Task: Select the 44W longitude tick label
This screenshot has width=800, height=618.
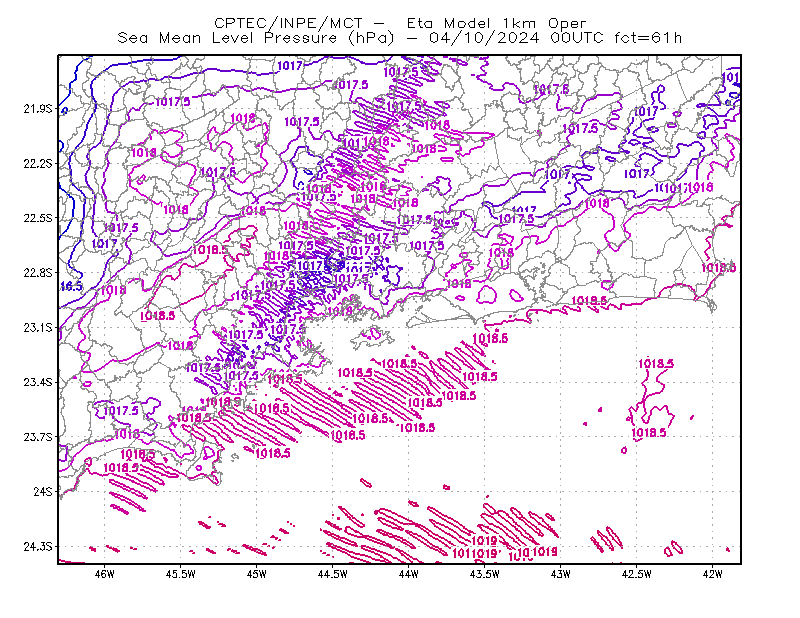Action: coord(408,574)
